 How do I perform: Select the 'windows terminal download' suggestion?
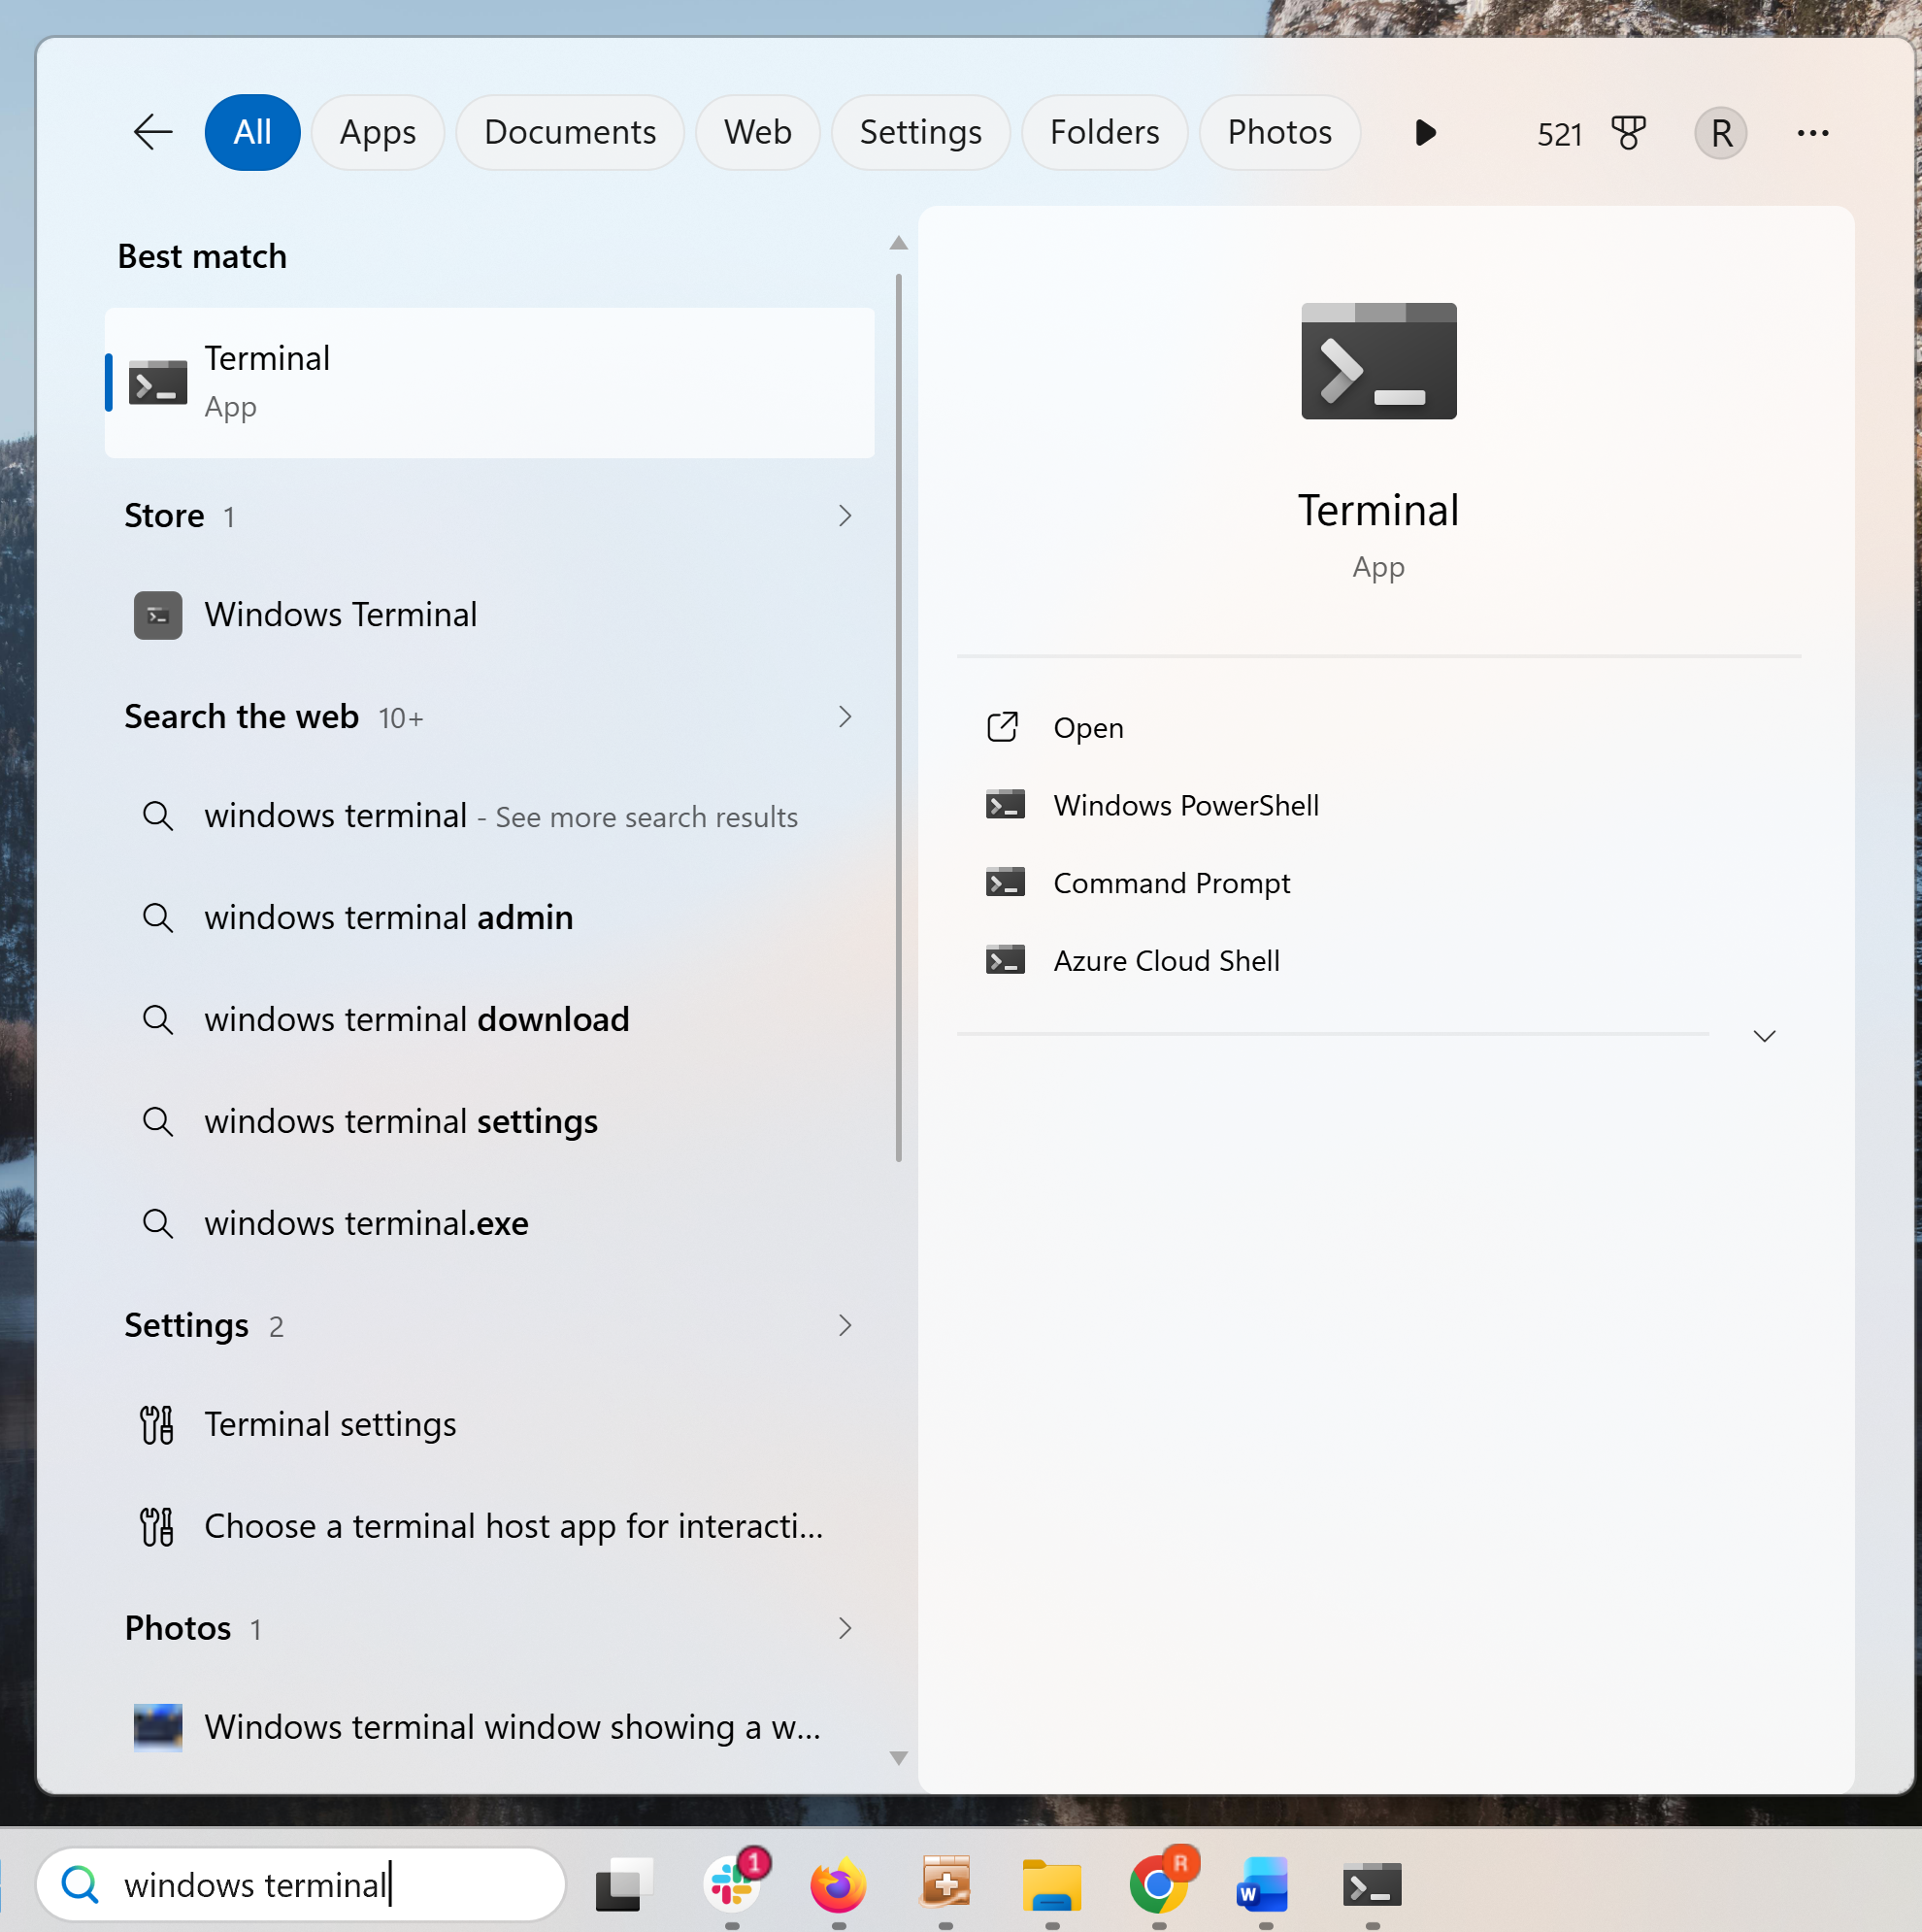point(489,1019)
